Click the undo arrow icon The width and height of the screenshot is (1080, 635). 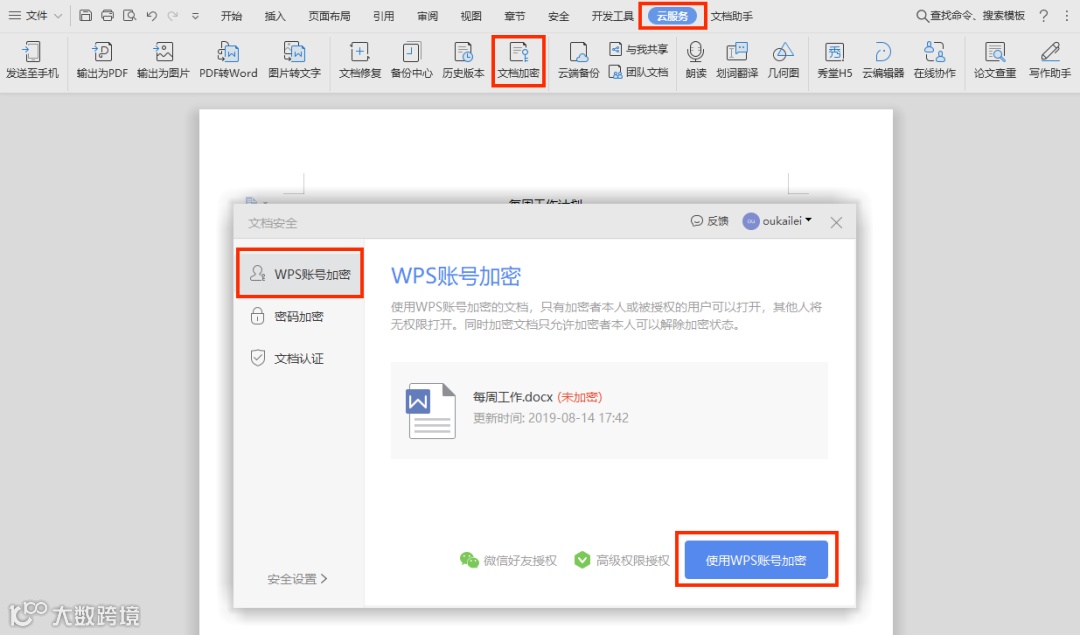pos(152,15)
